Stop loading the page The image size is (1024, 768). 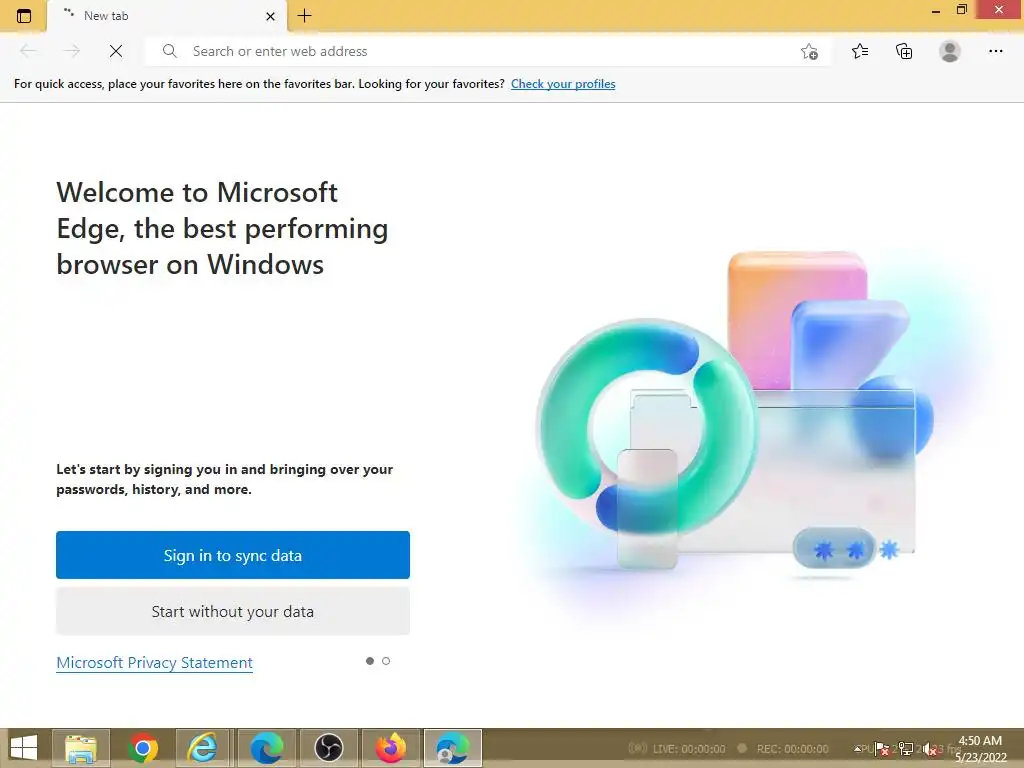[116, 51]
